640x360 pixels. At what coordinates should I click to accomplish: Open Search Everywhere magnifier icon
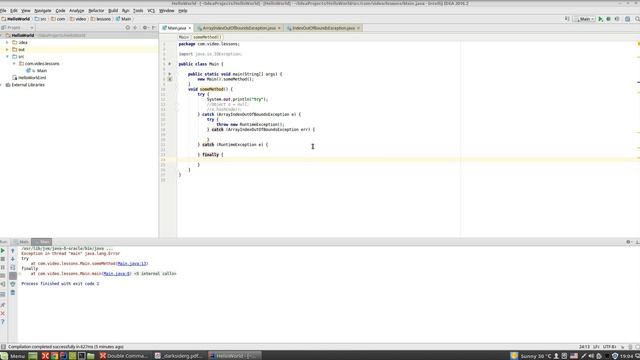[637, 19]
